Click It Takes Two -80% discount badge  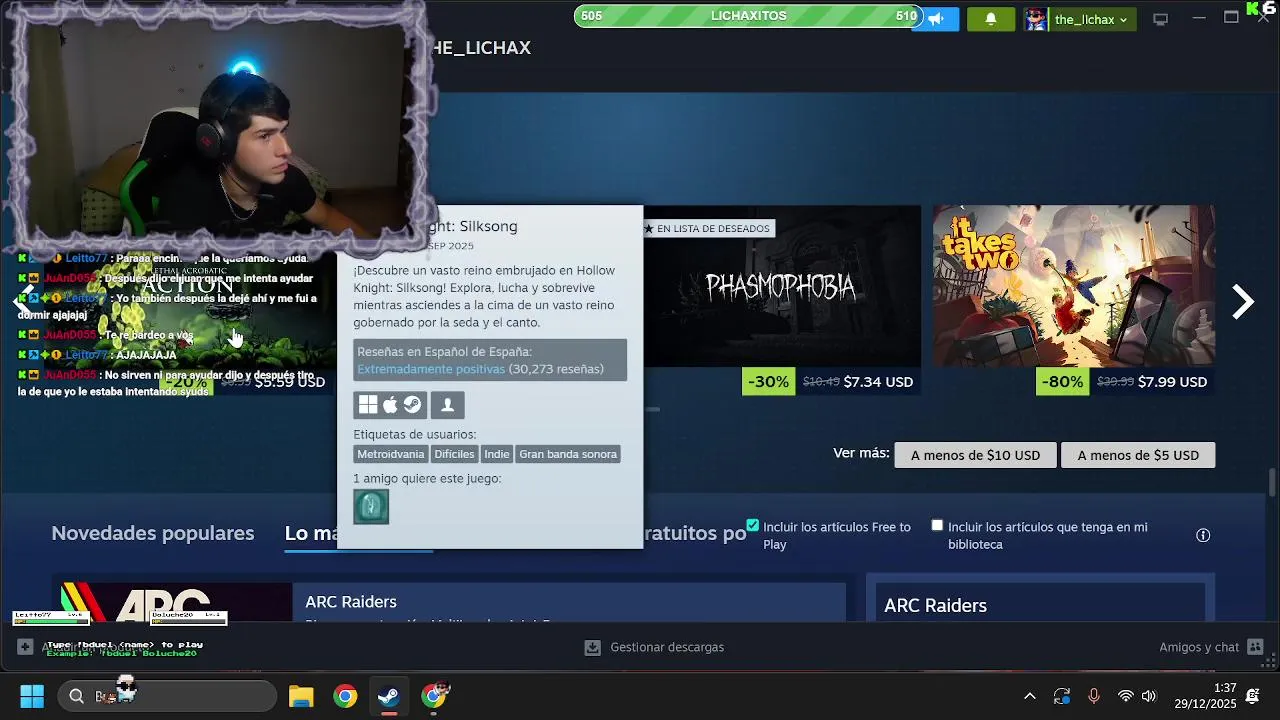point(1062,381)
